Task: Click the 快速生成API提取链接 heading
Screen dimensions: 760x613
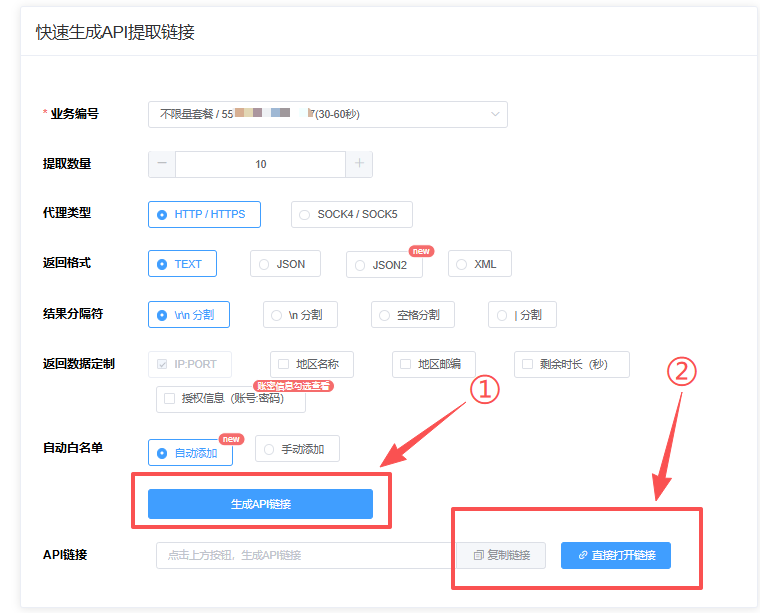Action: click(115, 32)
